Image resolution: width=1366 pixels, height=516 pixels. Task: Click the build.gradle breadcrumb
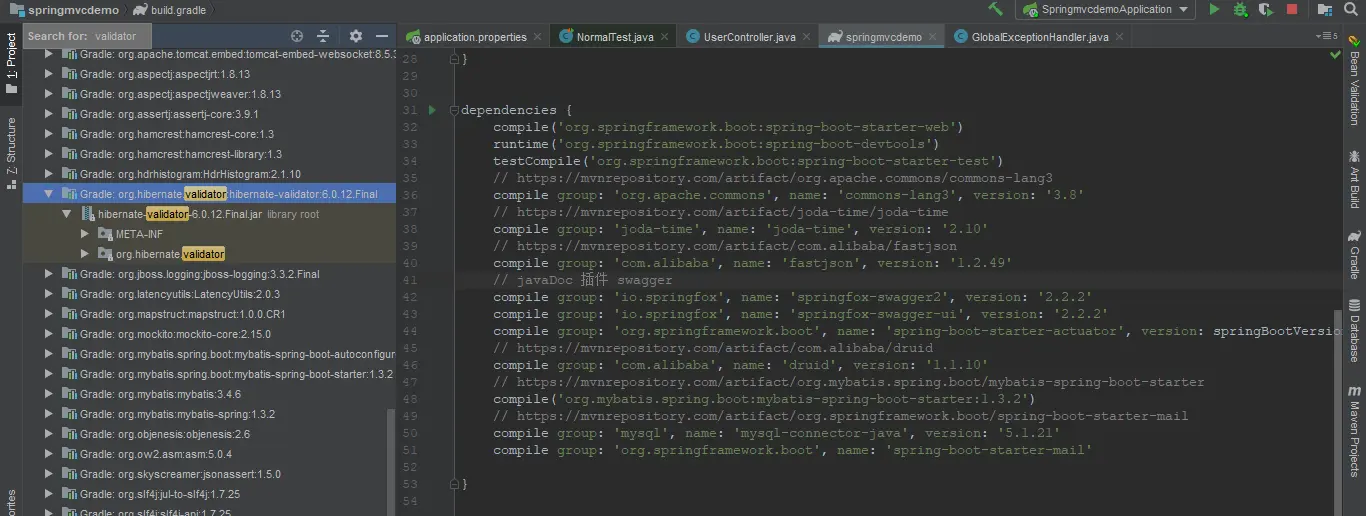pos(169,10)
